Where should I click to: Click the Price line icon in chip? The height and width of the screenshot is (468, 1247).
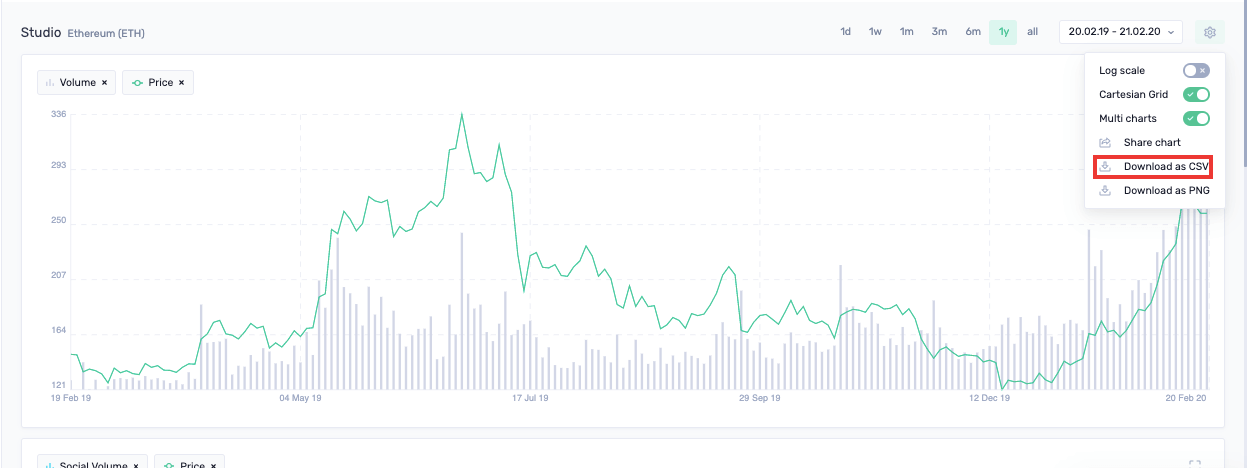click(136, 83)
